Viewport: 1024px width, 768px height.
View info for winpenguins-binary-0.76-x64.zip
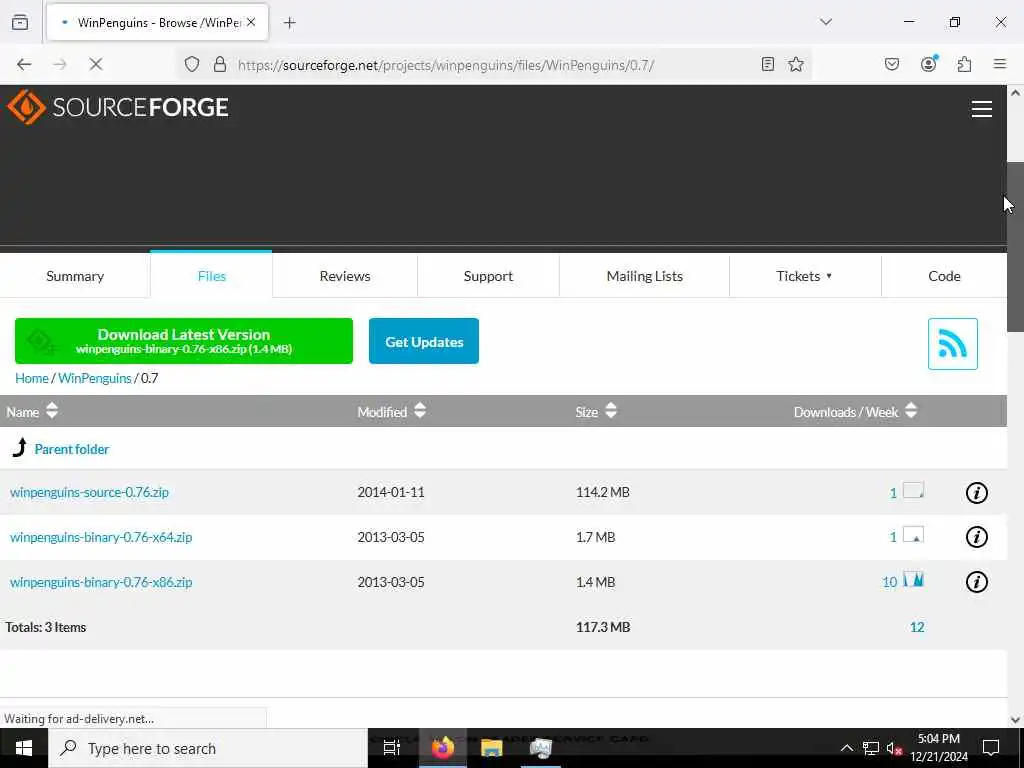tap(976, 537)
